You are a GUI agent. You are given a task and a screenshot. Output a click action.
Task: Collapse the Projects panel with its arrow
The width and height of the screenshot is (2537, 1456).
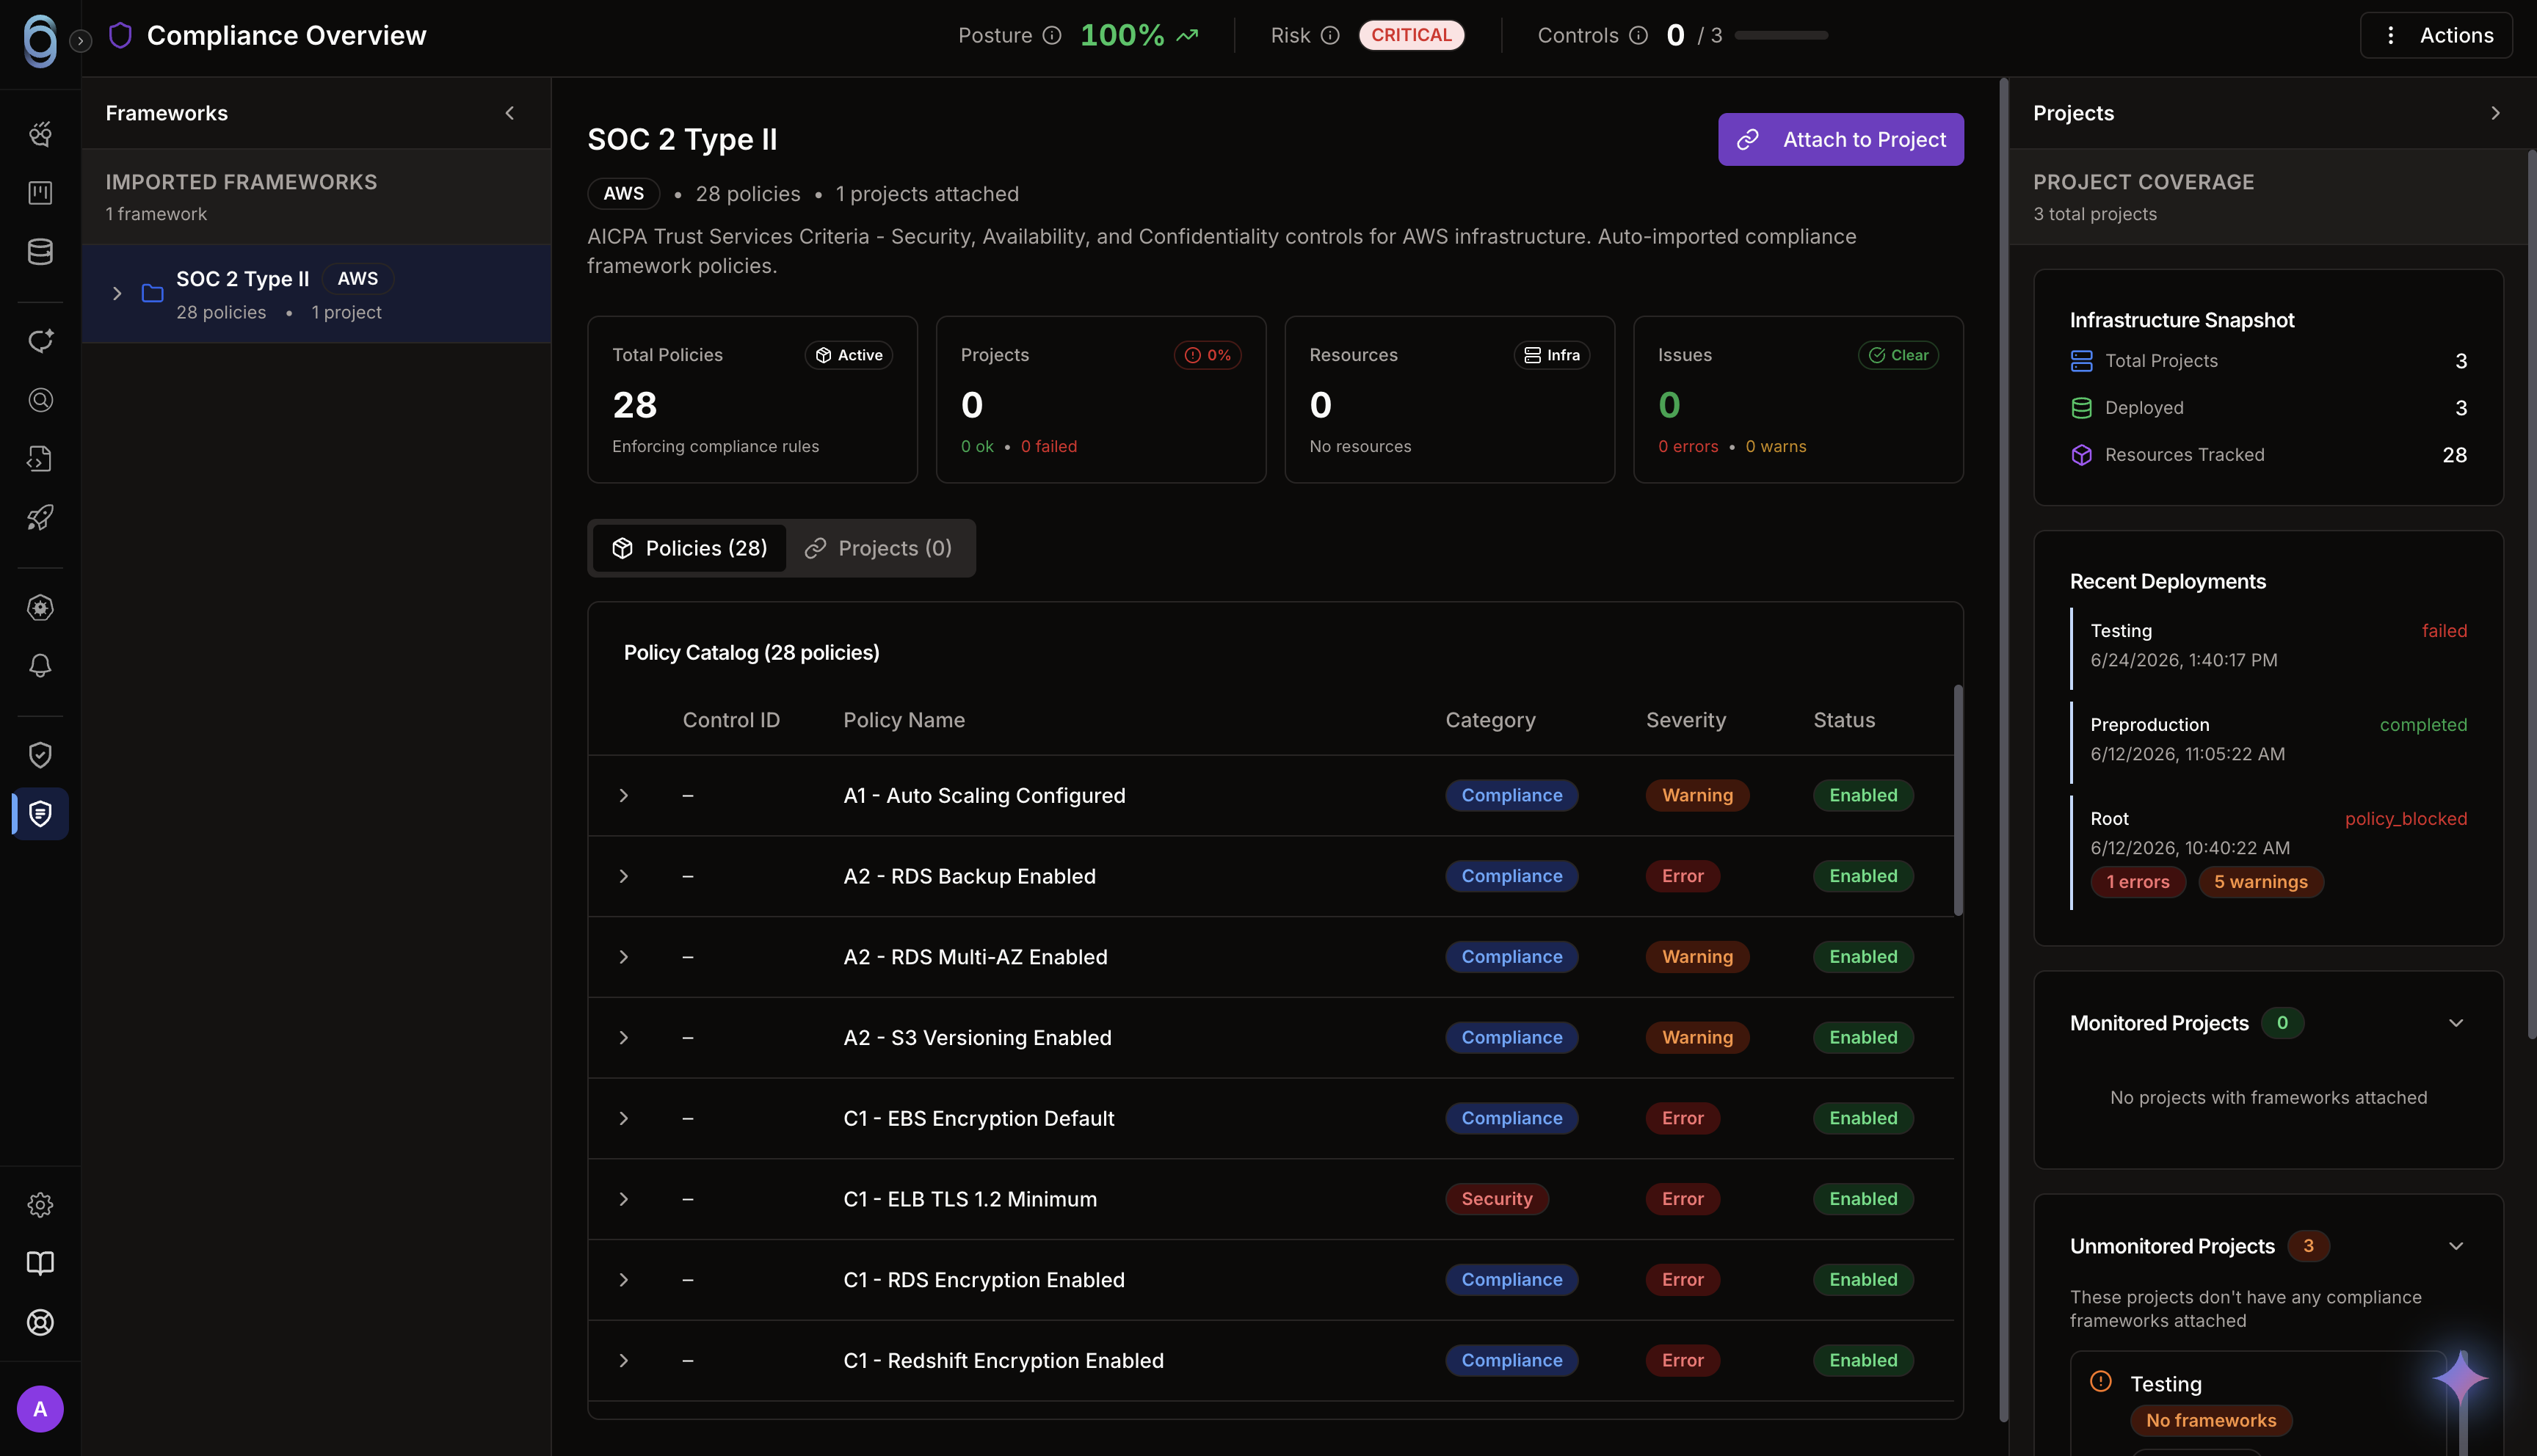coord(2495,113)
